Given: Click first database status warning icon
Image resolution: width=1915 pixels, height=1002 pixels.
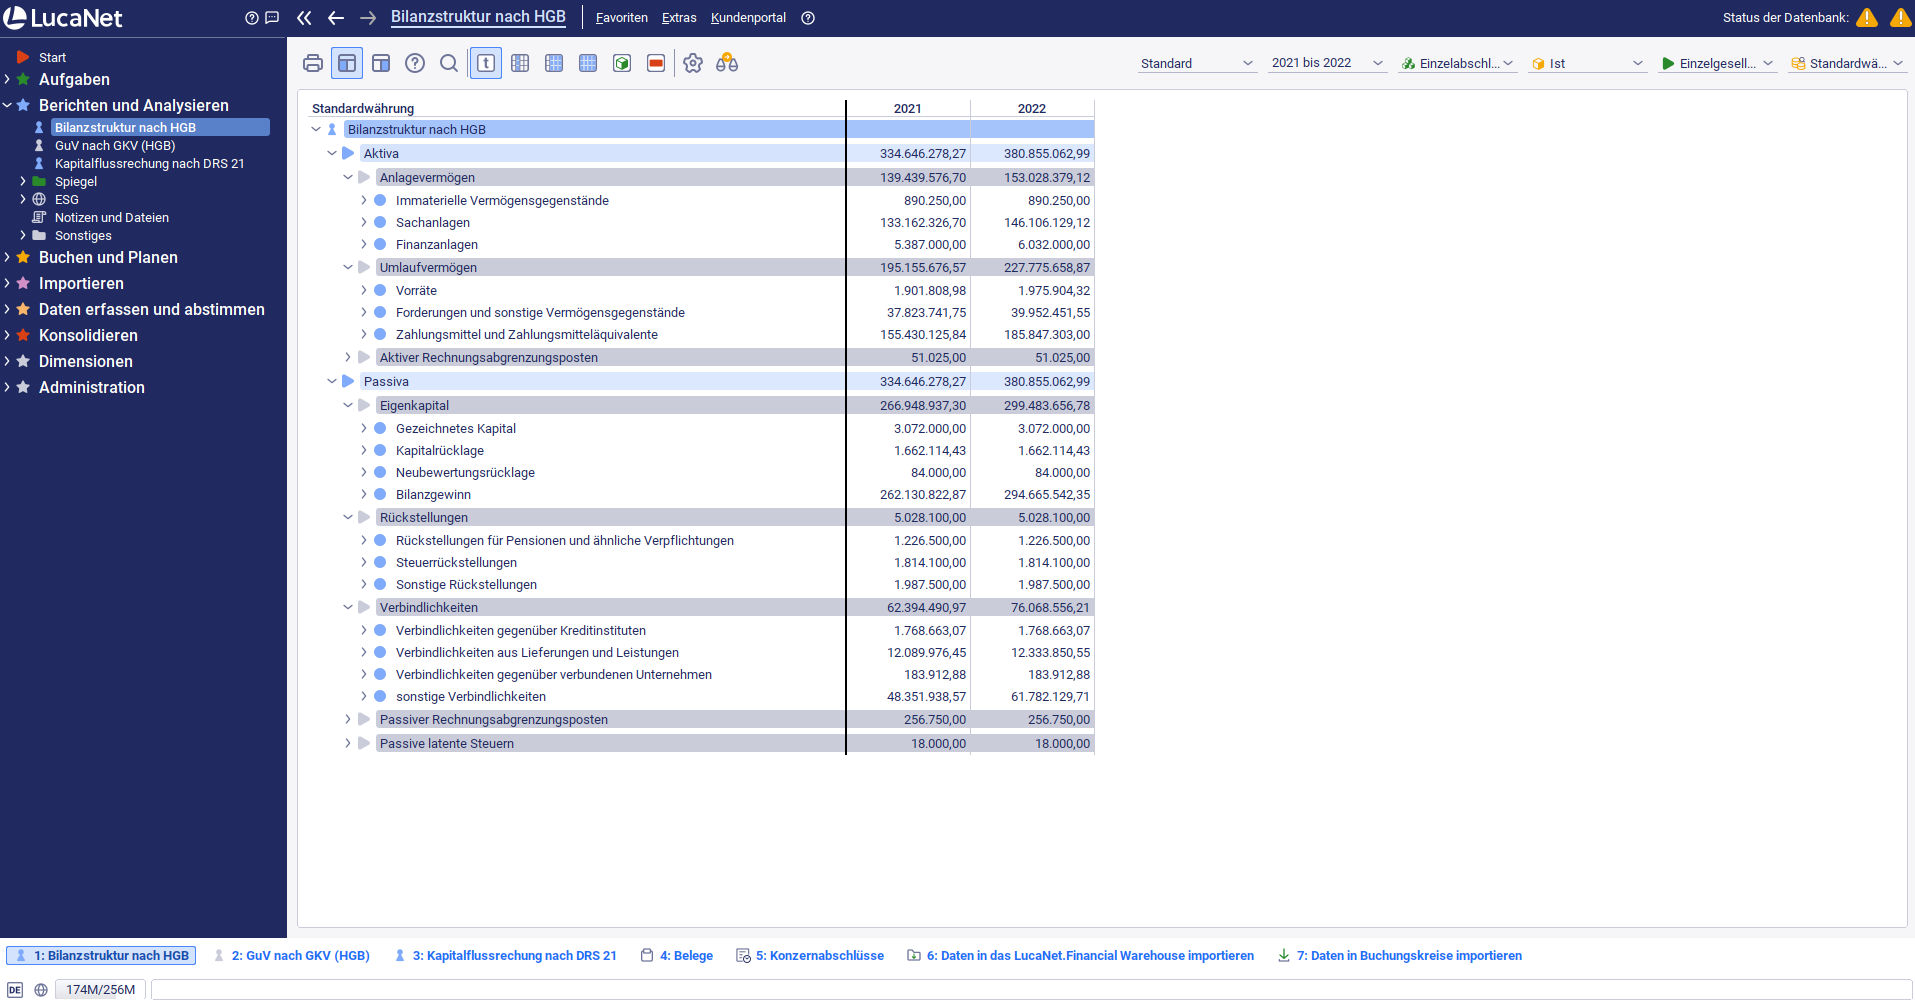Looking at the screenshot, I should [x=1867, y=17].
